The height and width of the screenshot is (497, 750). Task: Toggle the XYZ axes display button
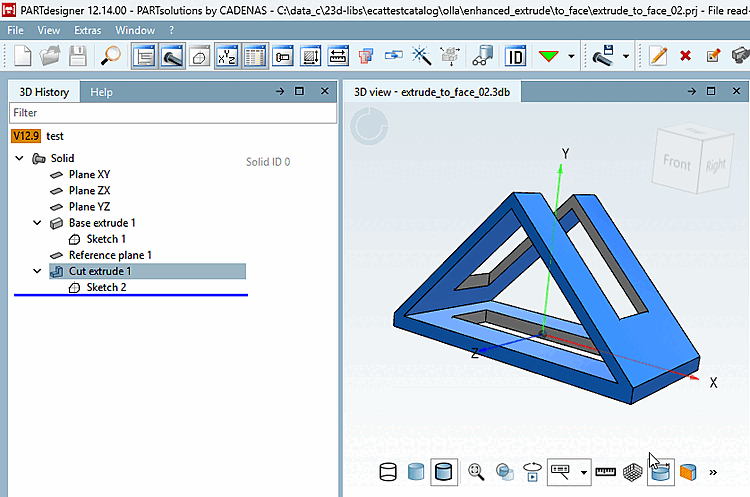pos(227,56)
